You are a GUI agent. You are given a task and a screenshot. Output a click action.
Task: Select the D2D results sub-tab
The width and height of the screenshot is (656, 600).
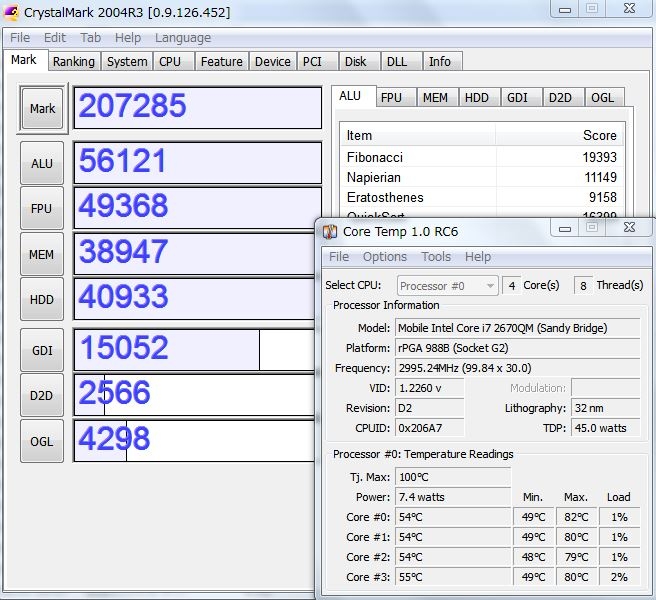(562, 97)
